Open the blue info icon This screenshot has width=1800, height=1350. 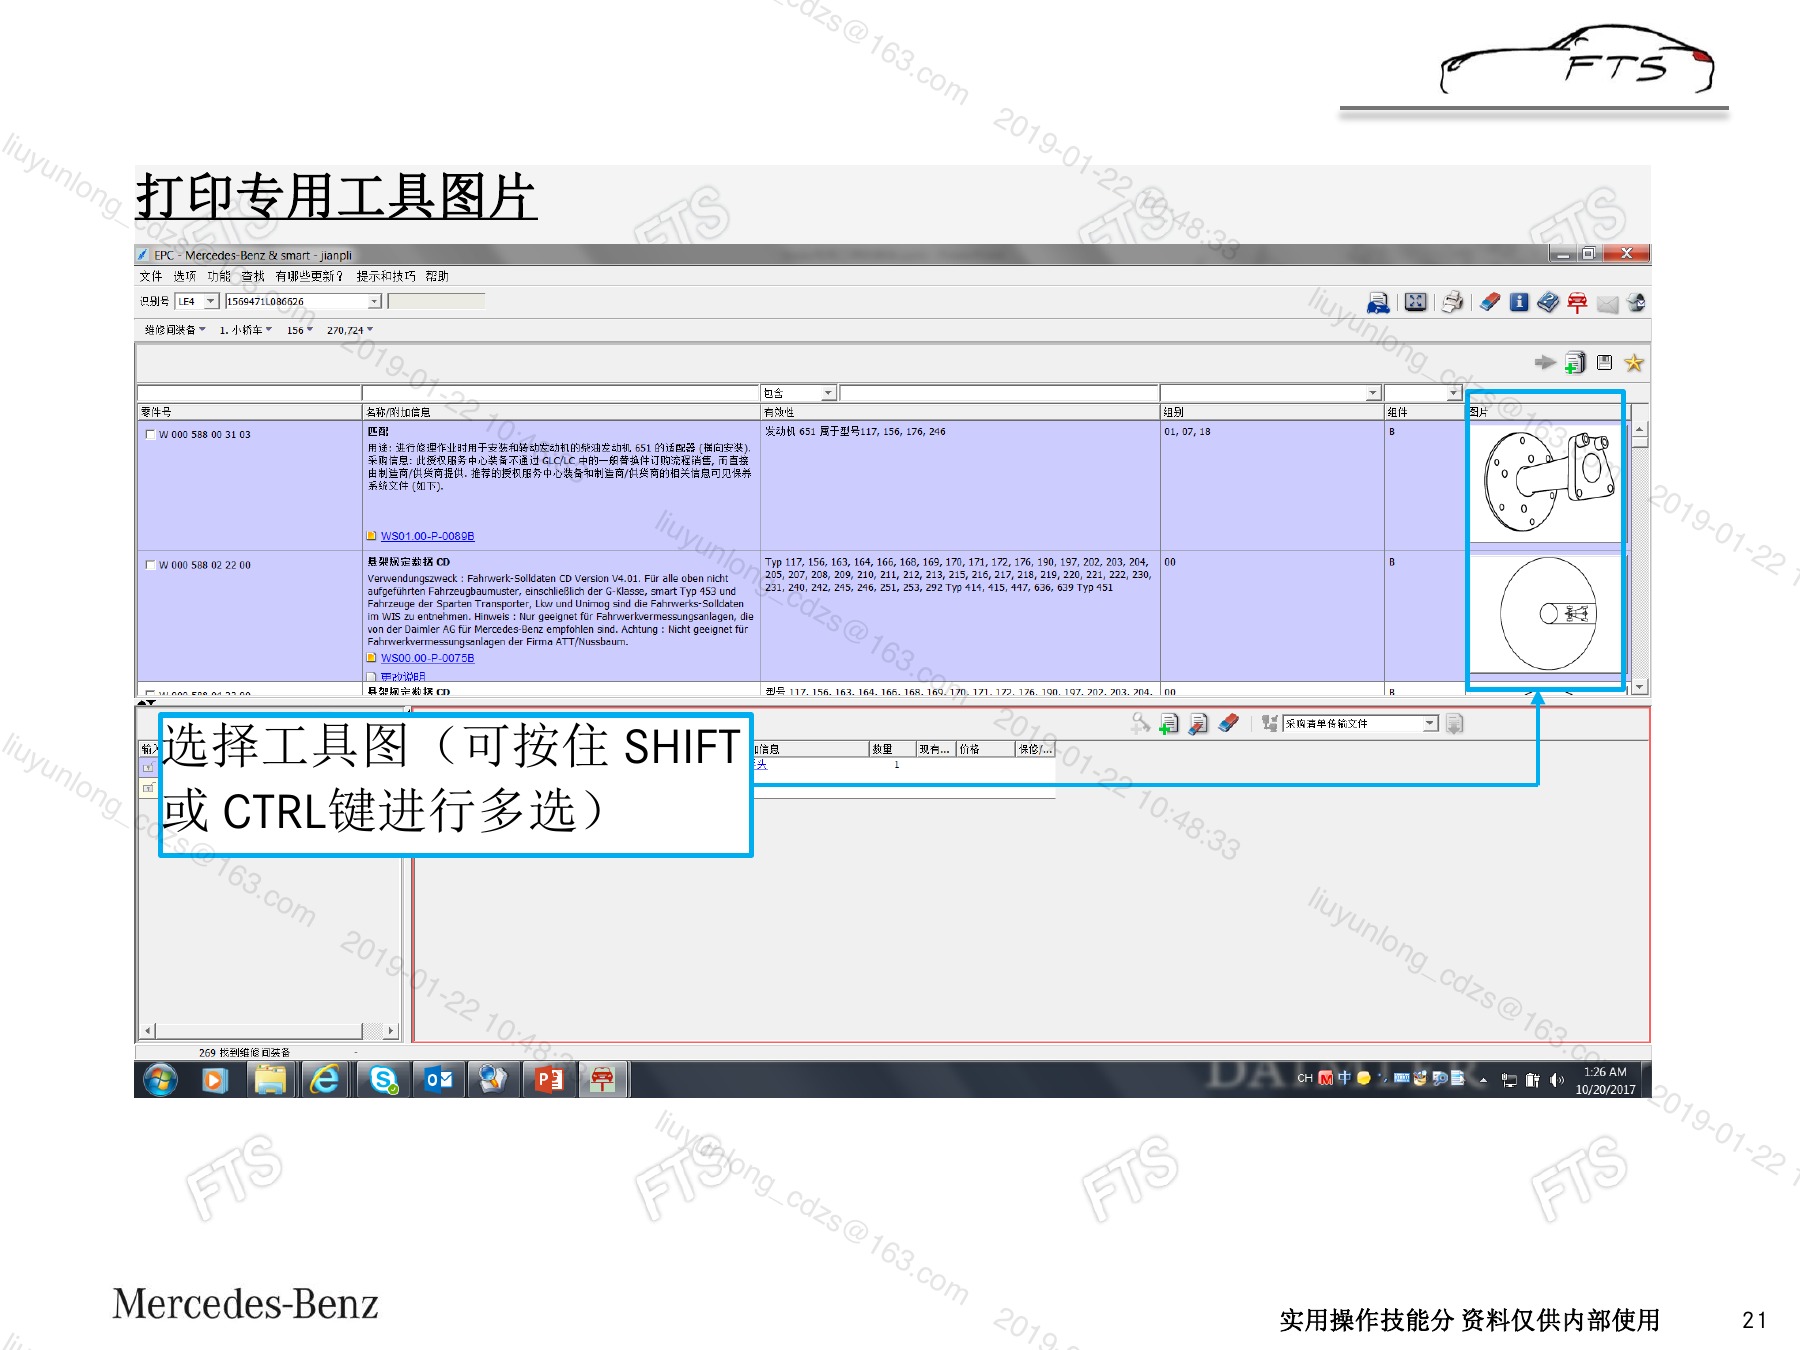(x=1519, y=302)
